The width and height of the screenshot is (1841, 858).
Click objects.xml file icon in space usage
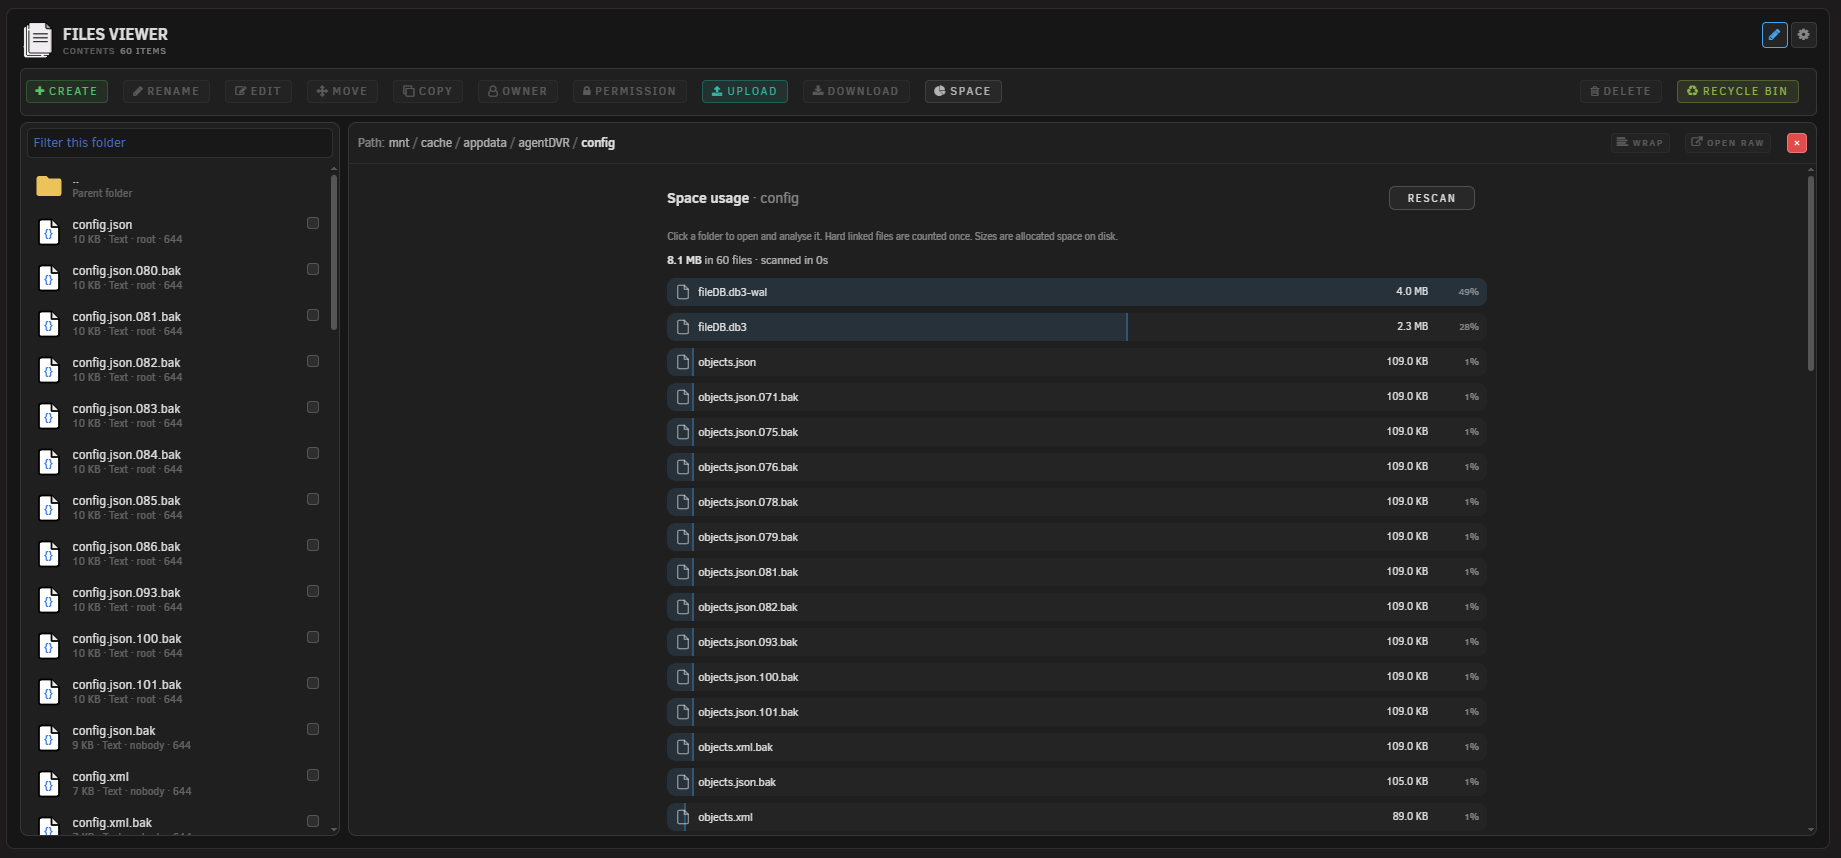pyautogui.click(x=683, y=817)
